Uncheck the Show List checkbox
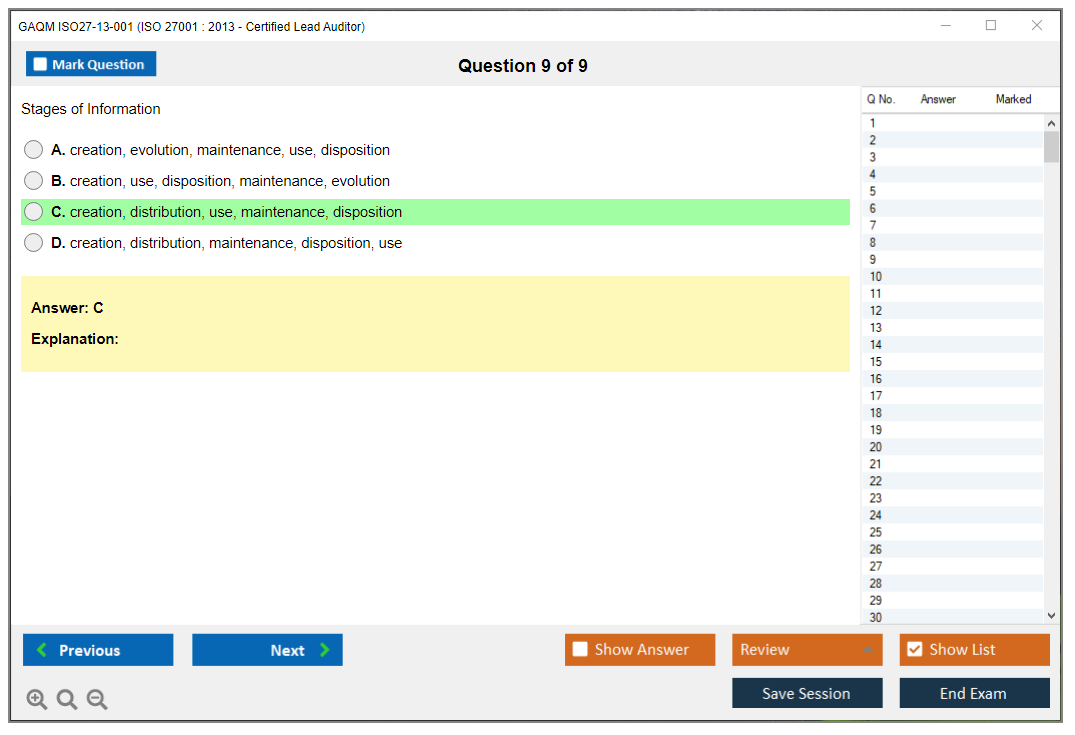The height and width of the screenshot is (735, 1075). 914,650
